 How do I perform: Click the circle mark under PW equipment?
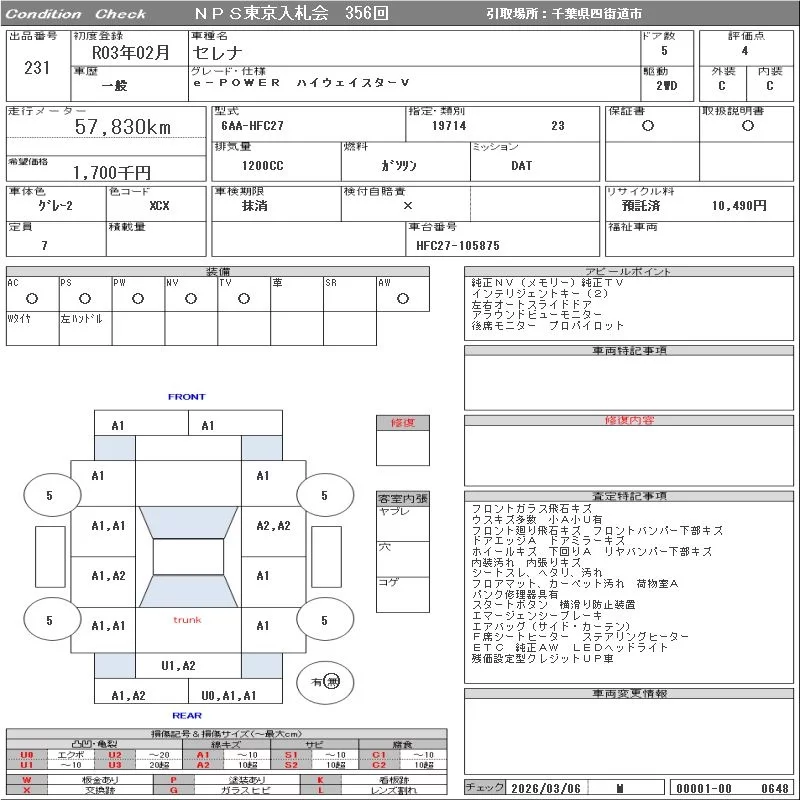click(138, 298)
